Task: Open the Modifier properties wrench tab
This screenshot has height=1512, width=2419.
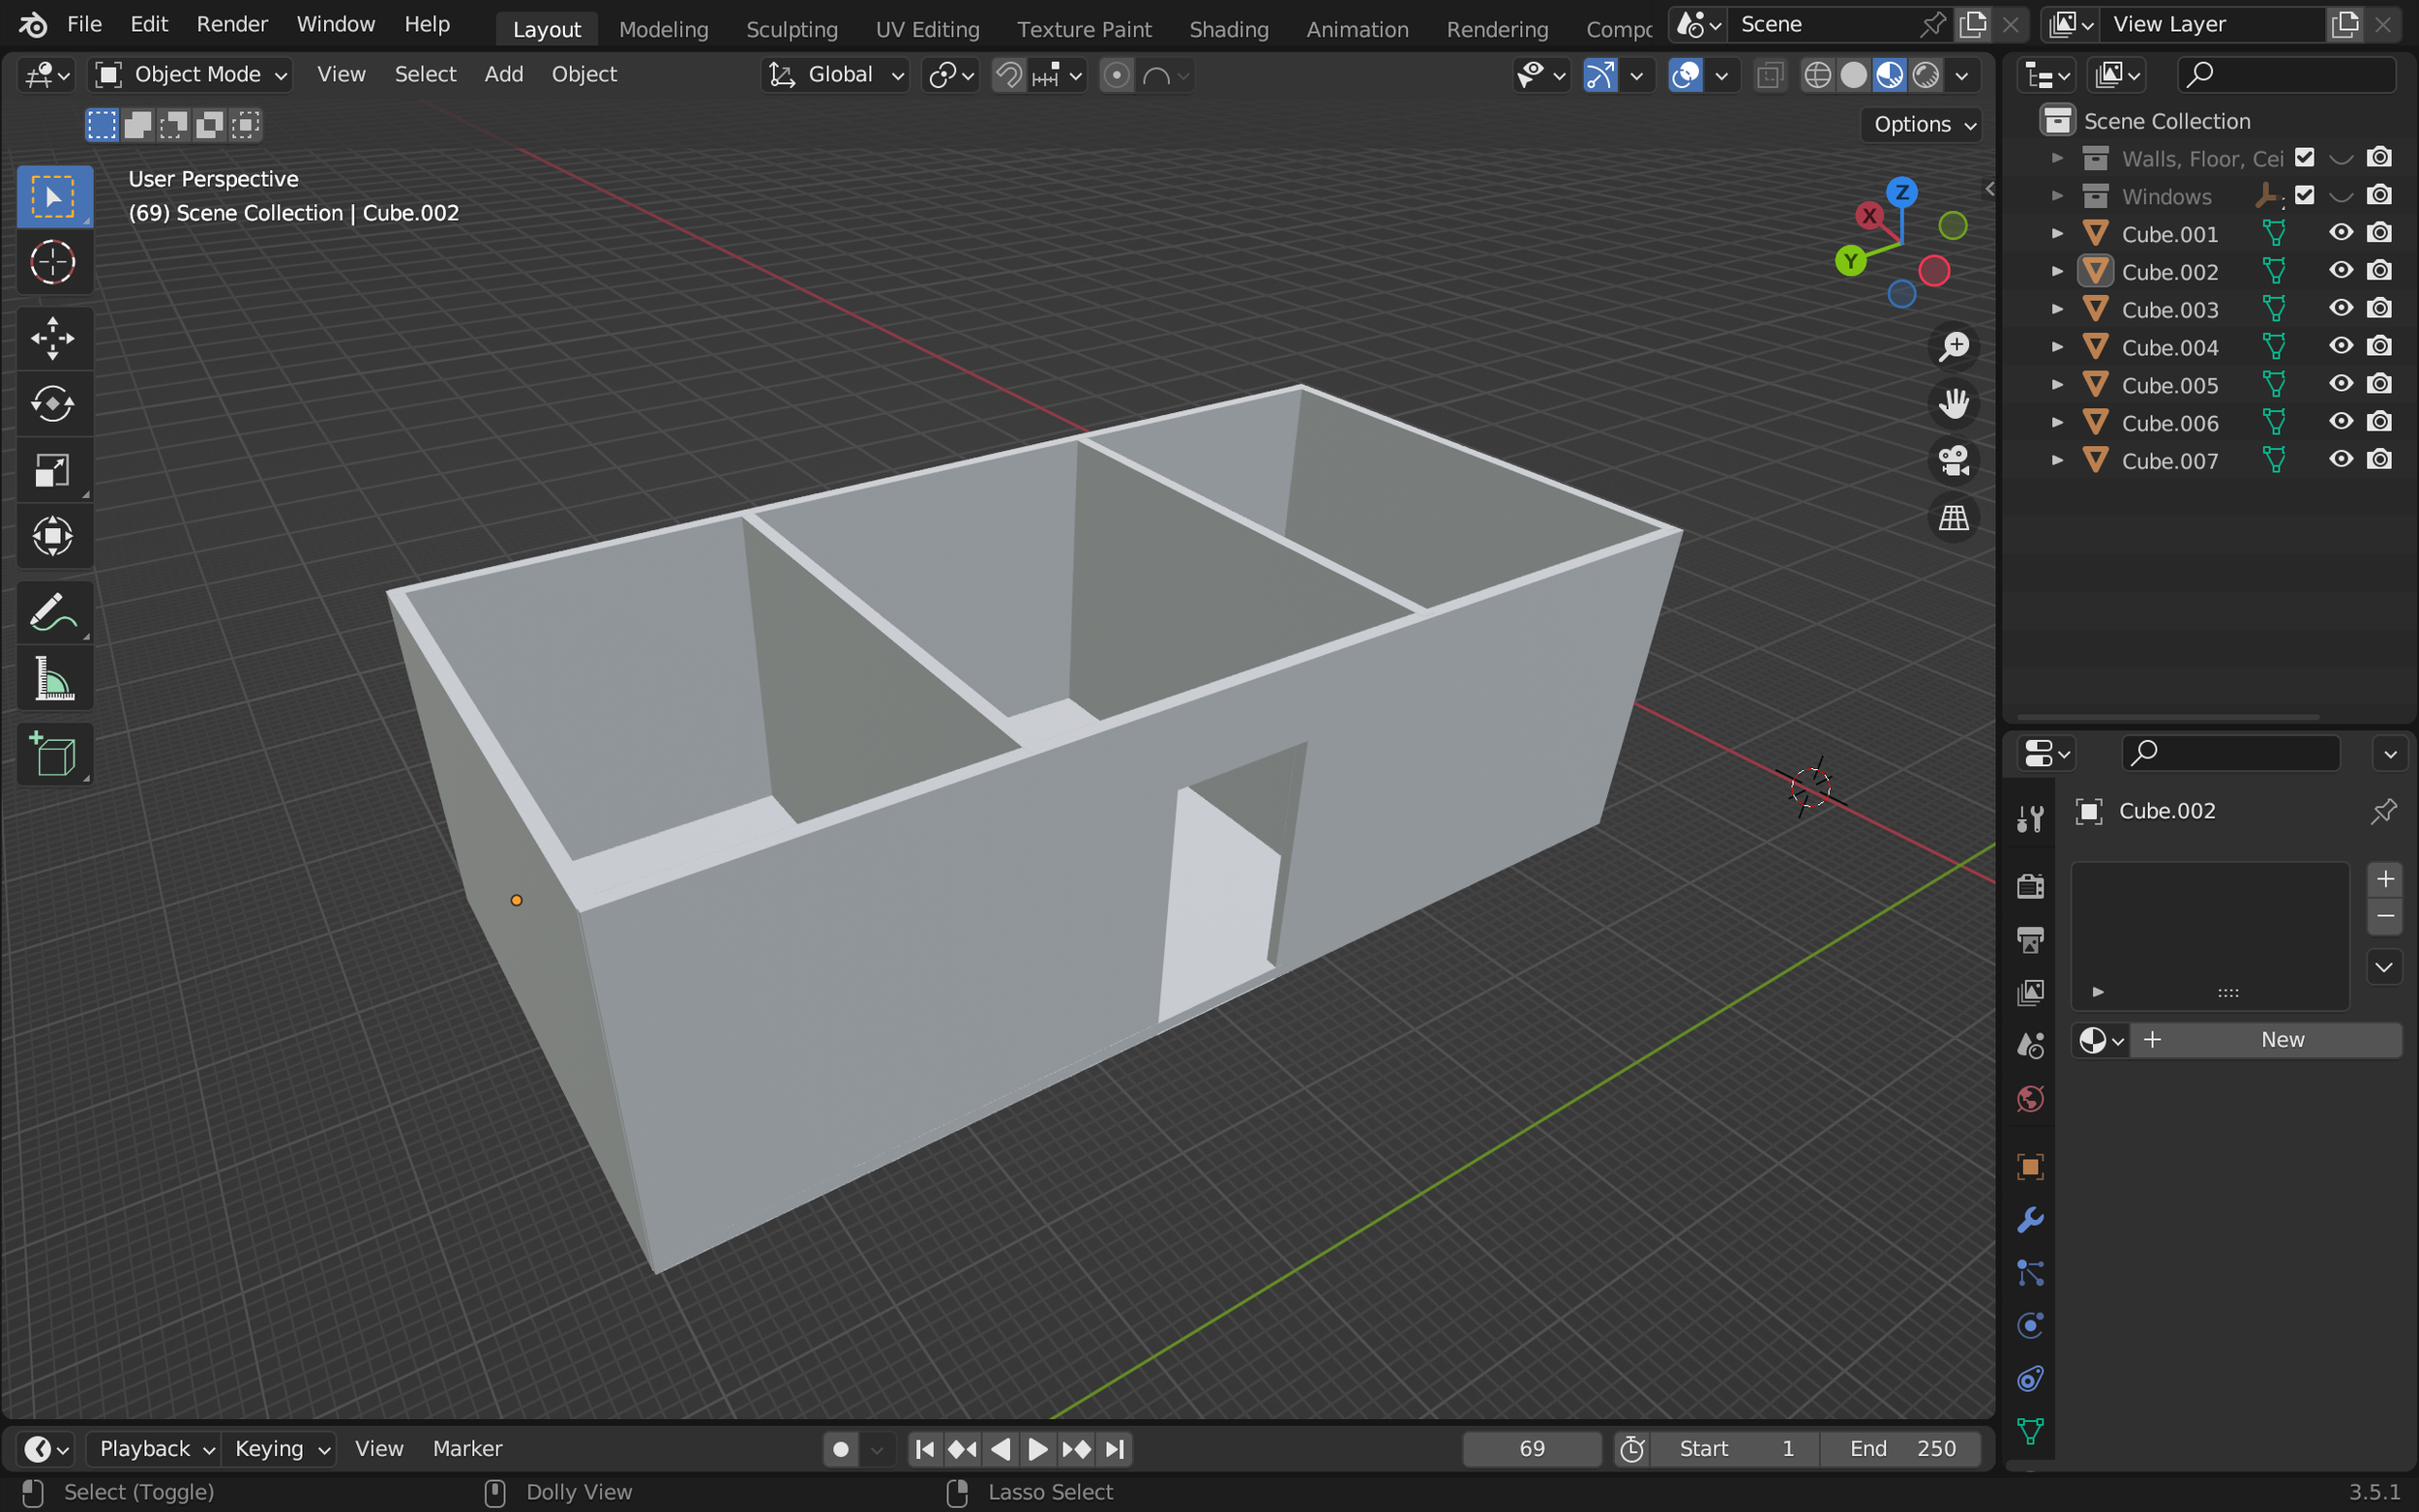Action: tap(2030, 1220)
